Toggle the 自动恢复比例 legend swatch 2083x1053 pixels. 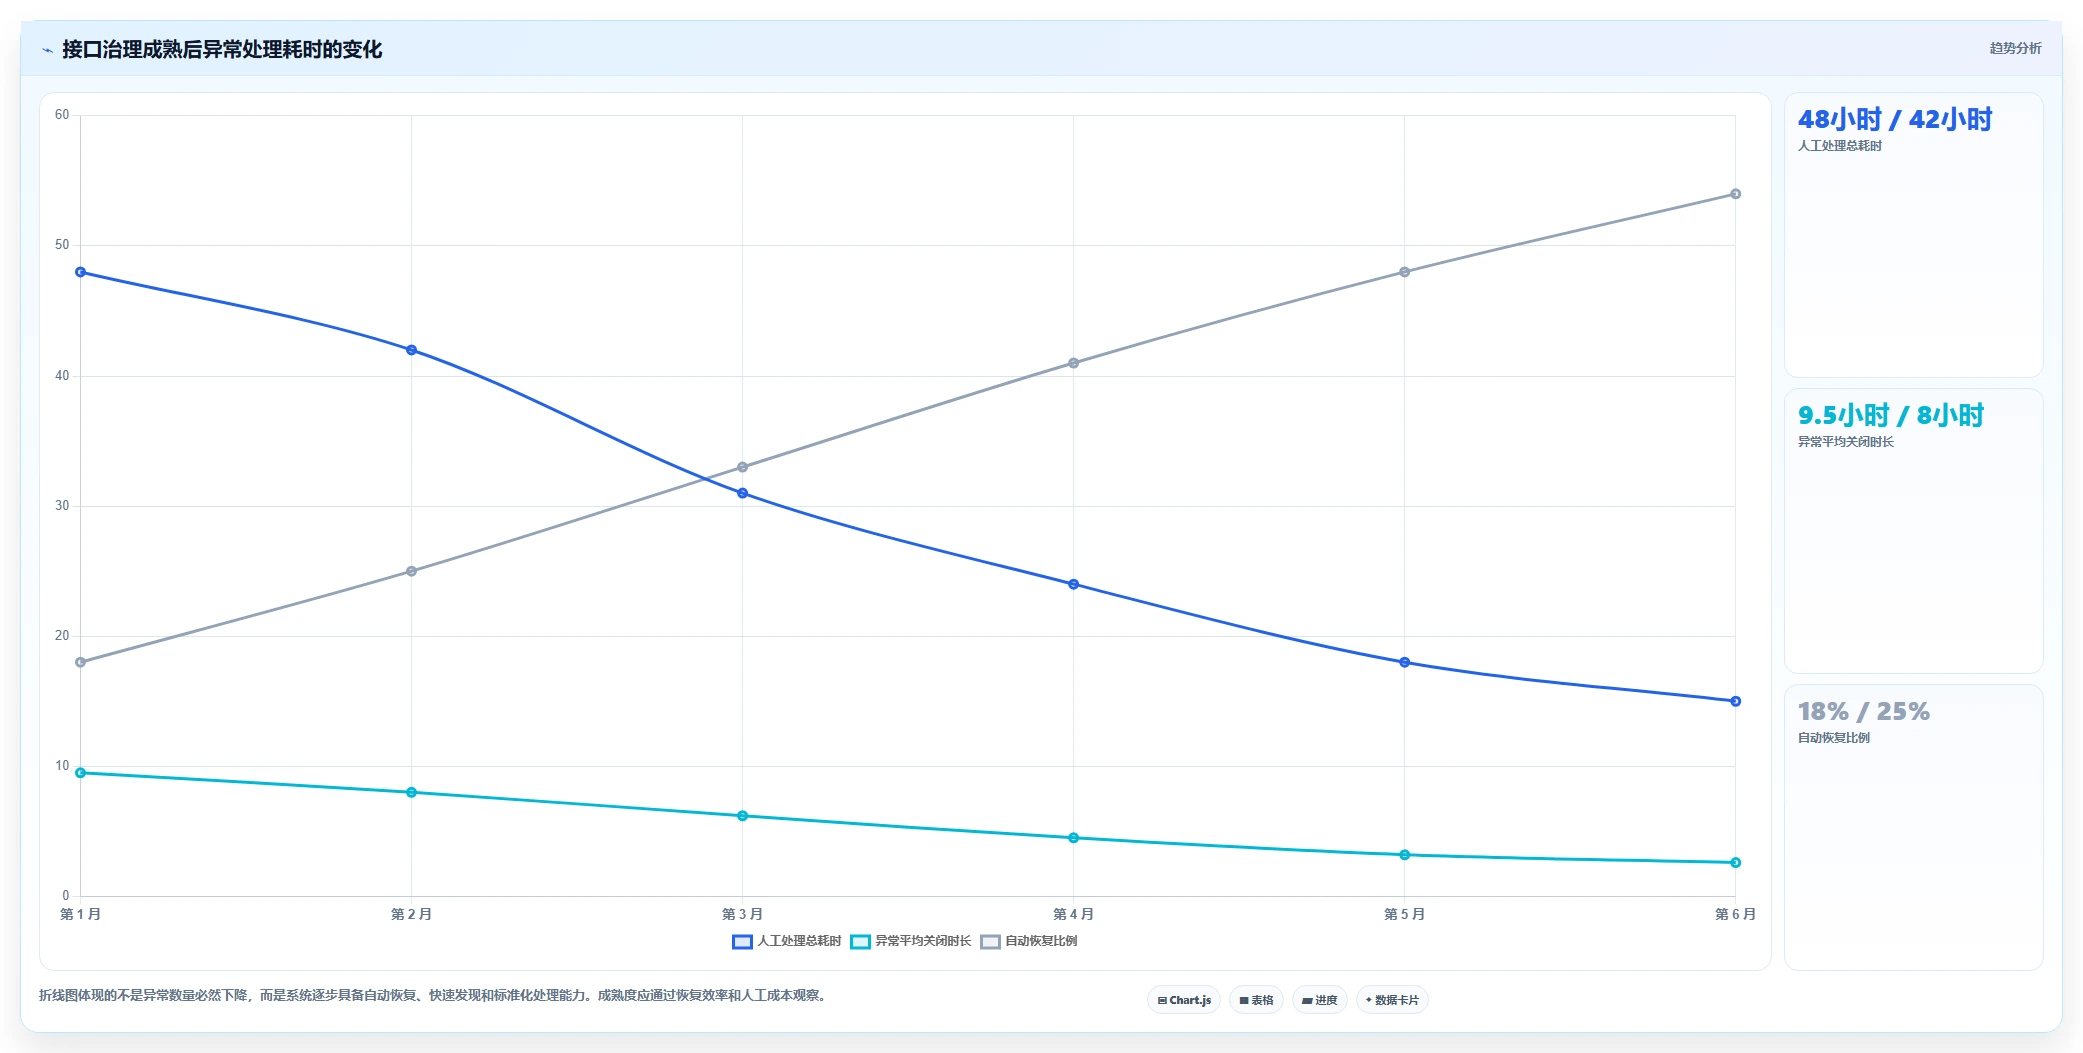click(x=990, y=942)
